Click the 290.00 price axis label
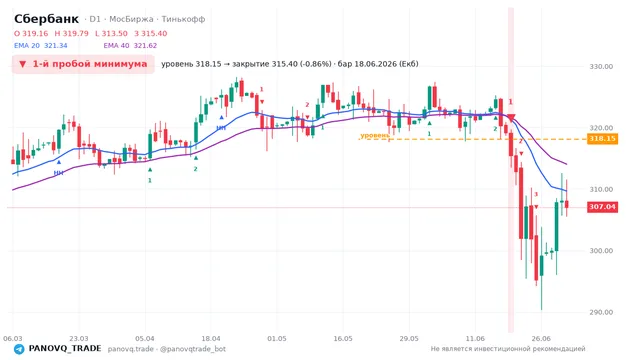This screenshot has height=360, width=640. click(x=601, y=312)
